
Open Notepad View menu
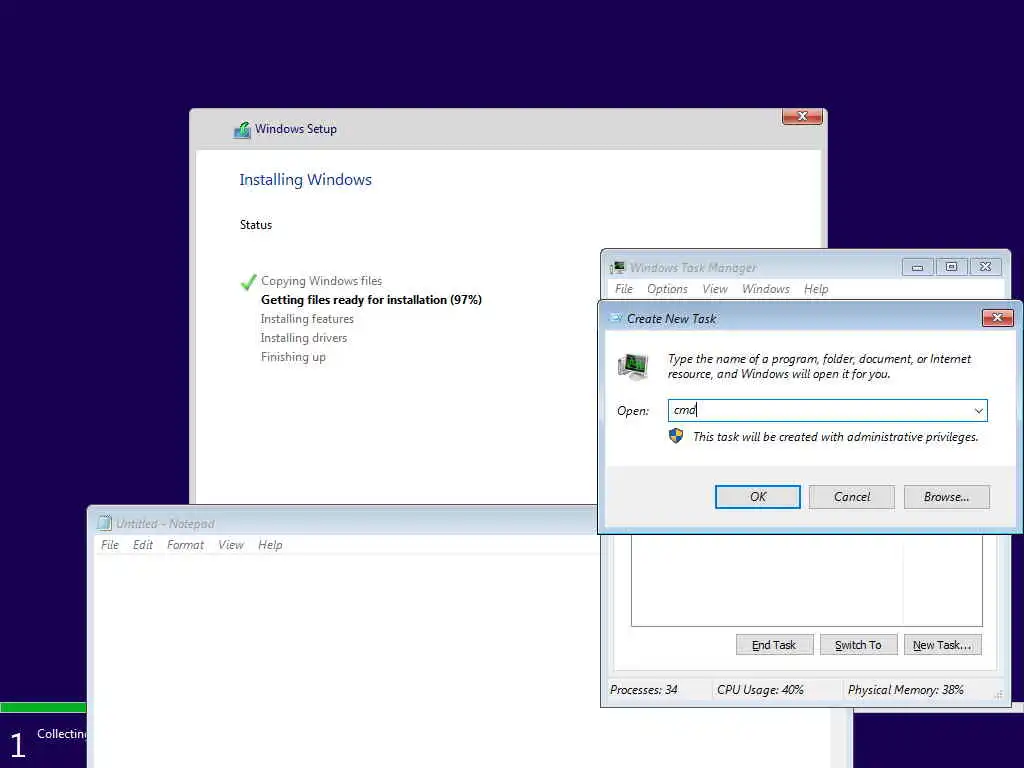[231, 545]
